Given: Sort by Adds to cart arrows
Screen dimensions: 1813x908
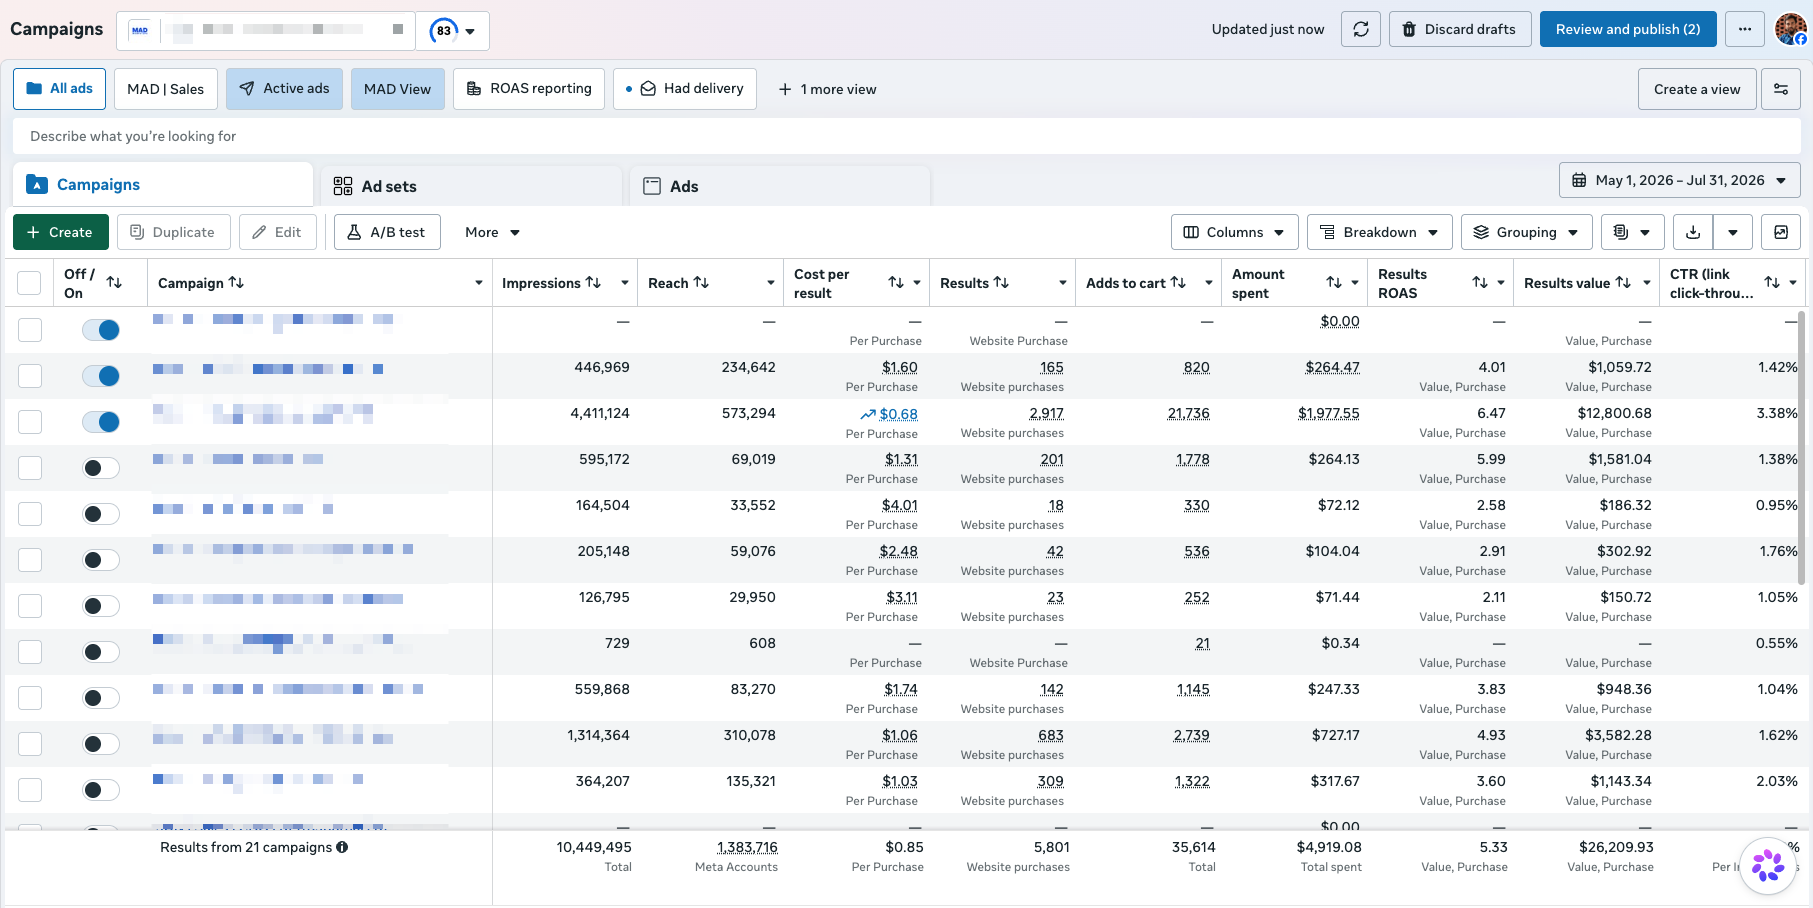Looking at the screenshot, I should 1178,283.
